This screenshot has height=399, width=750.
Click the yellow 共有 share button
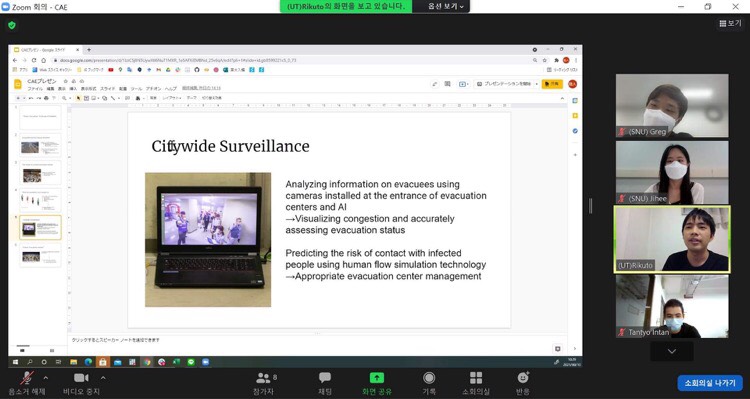coord(552,84)
